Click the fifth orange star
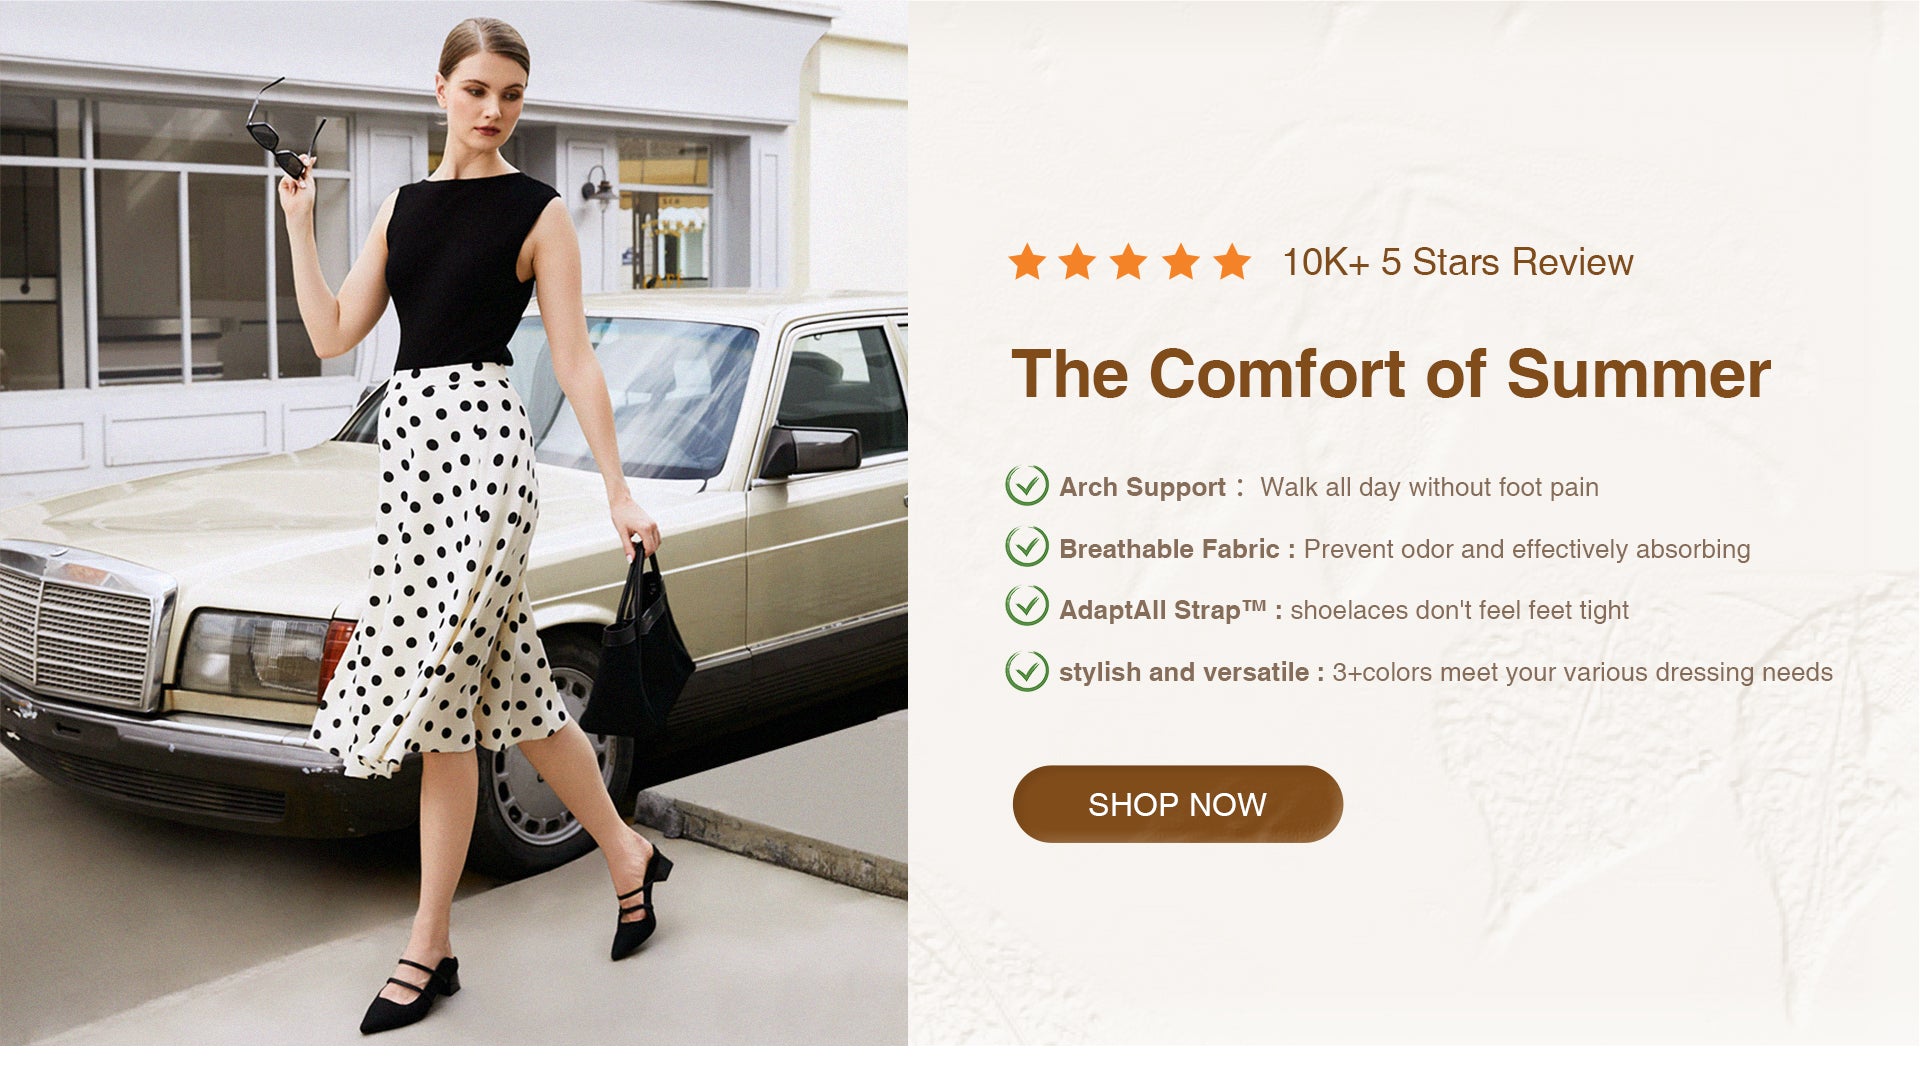1920x1087 pixels. tap(1232, 262)
